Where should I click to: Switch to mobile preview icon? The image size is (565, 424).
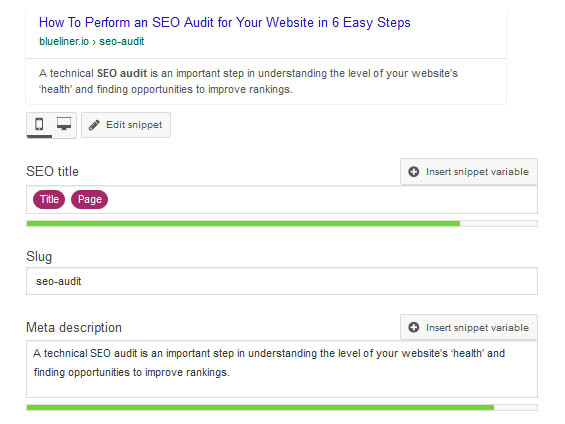39,124
